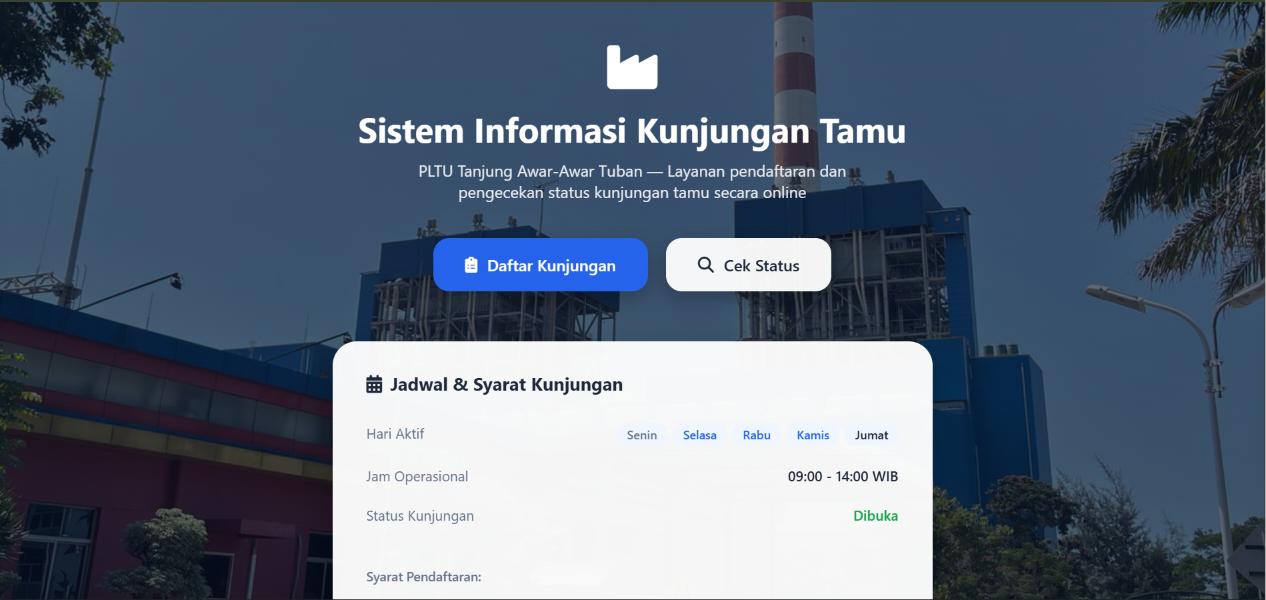Viewport: 1266px width, 600px height.
Task: Click the PLTU Tanjung Awar-Awar Tuban subtitle
Action: 632,182
